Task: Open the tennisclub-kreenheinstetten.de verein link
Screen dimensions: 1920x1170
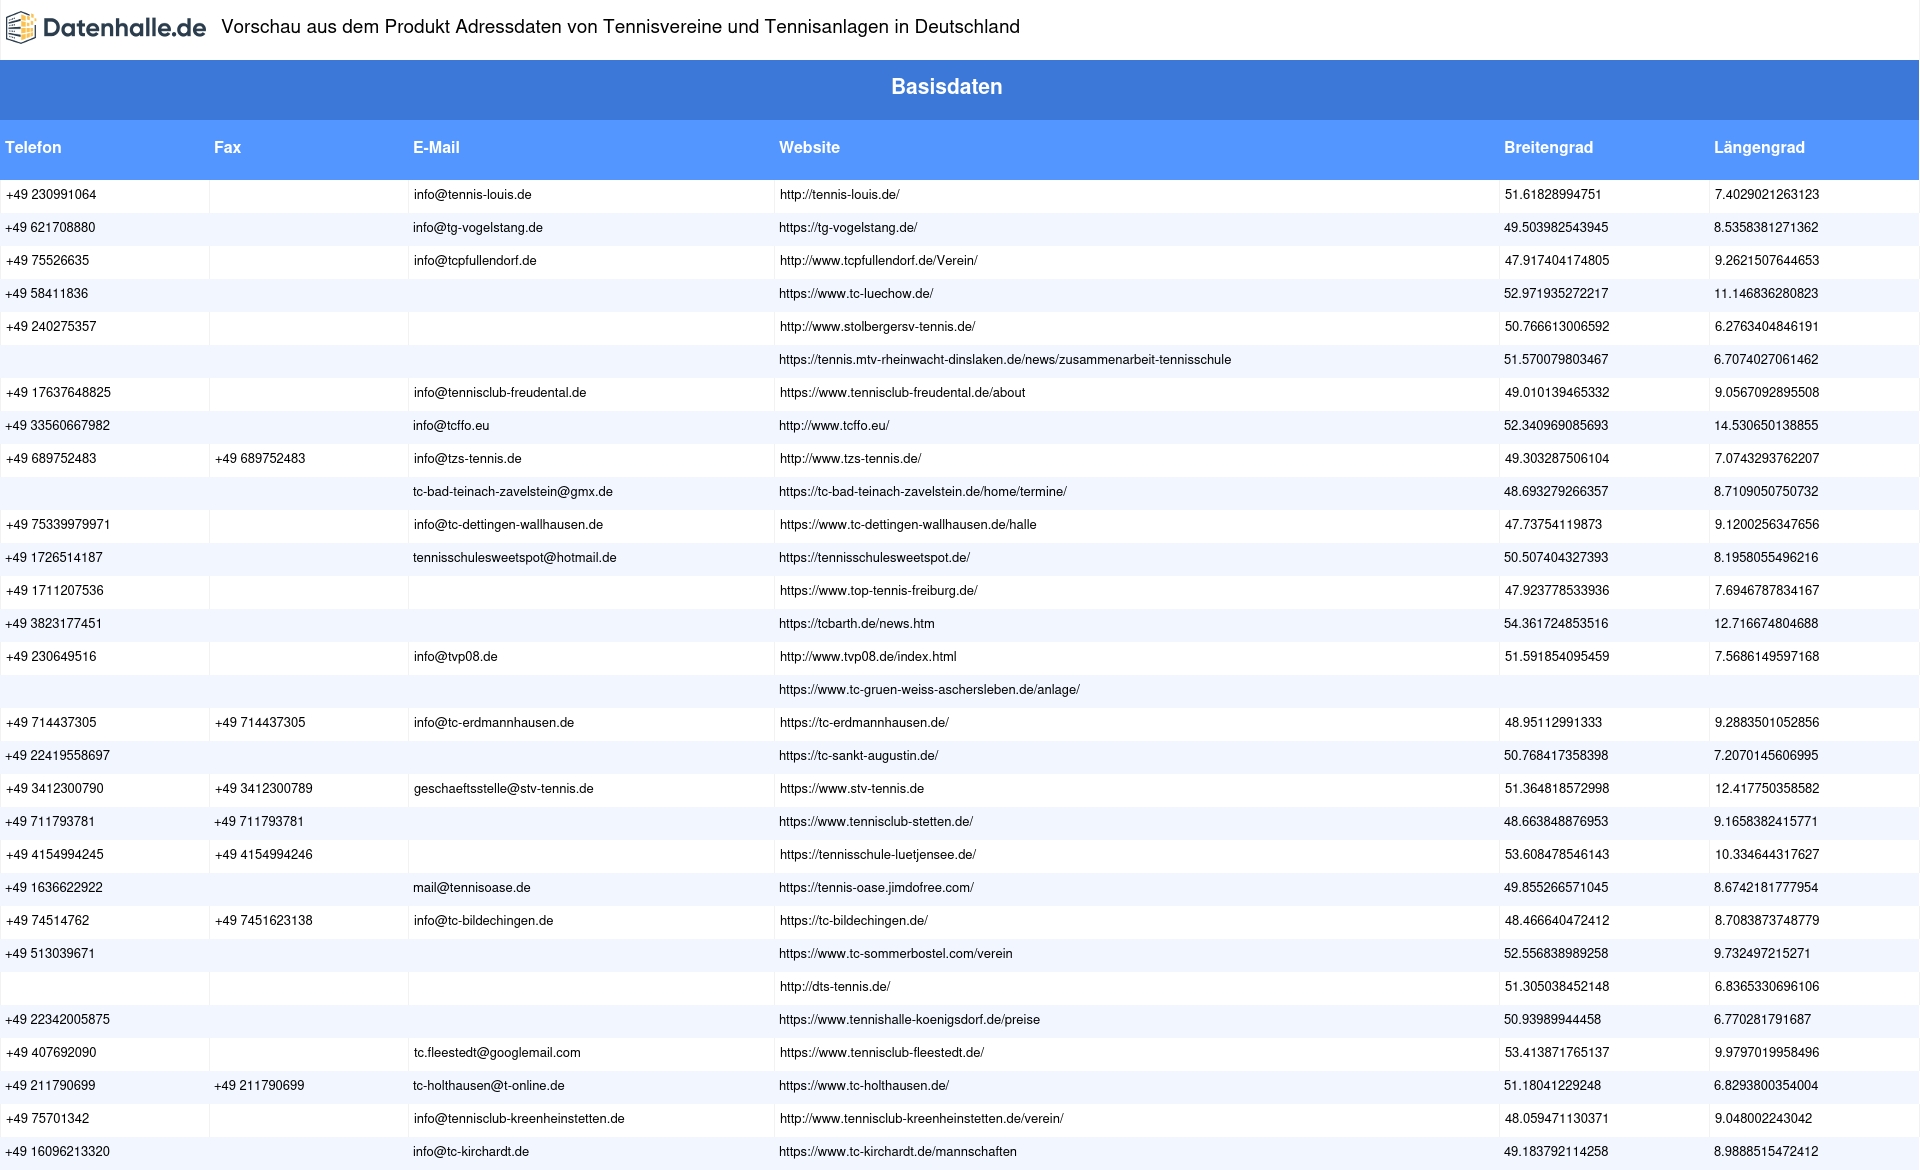Action: [921, 1119]
